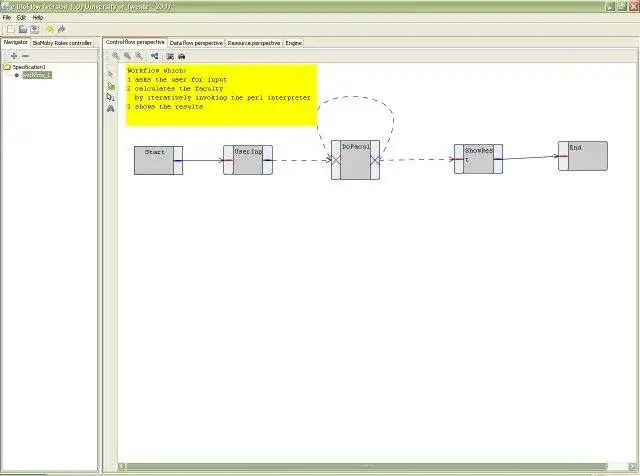Click the red input port of End node

point(563,156)
